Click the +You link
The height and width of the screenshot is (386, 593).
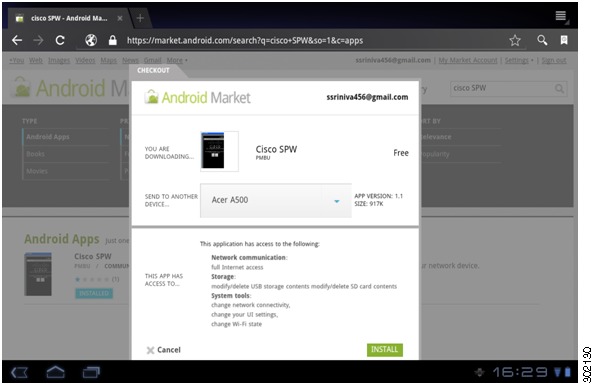click(17, 60)
